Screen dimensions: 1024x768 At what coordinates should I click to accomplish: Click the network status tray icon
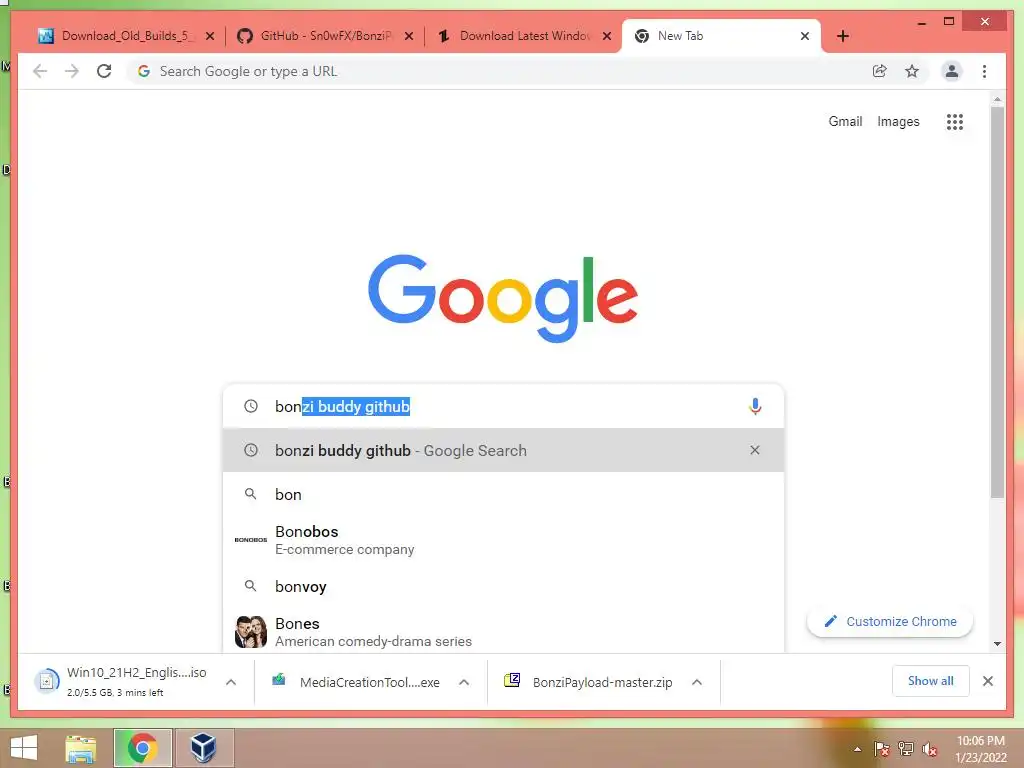pyautogui.click(x=906, y=749)
